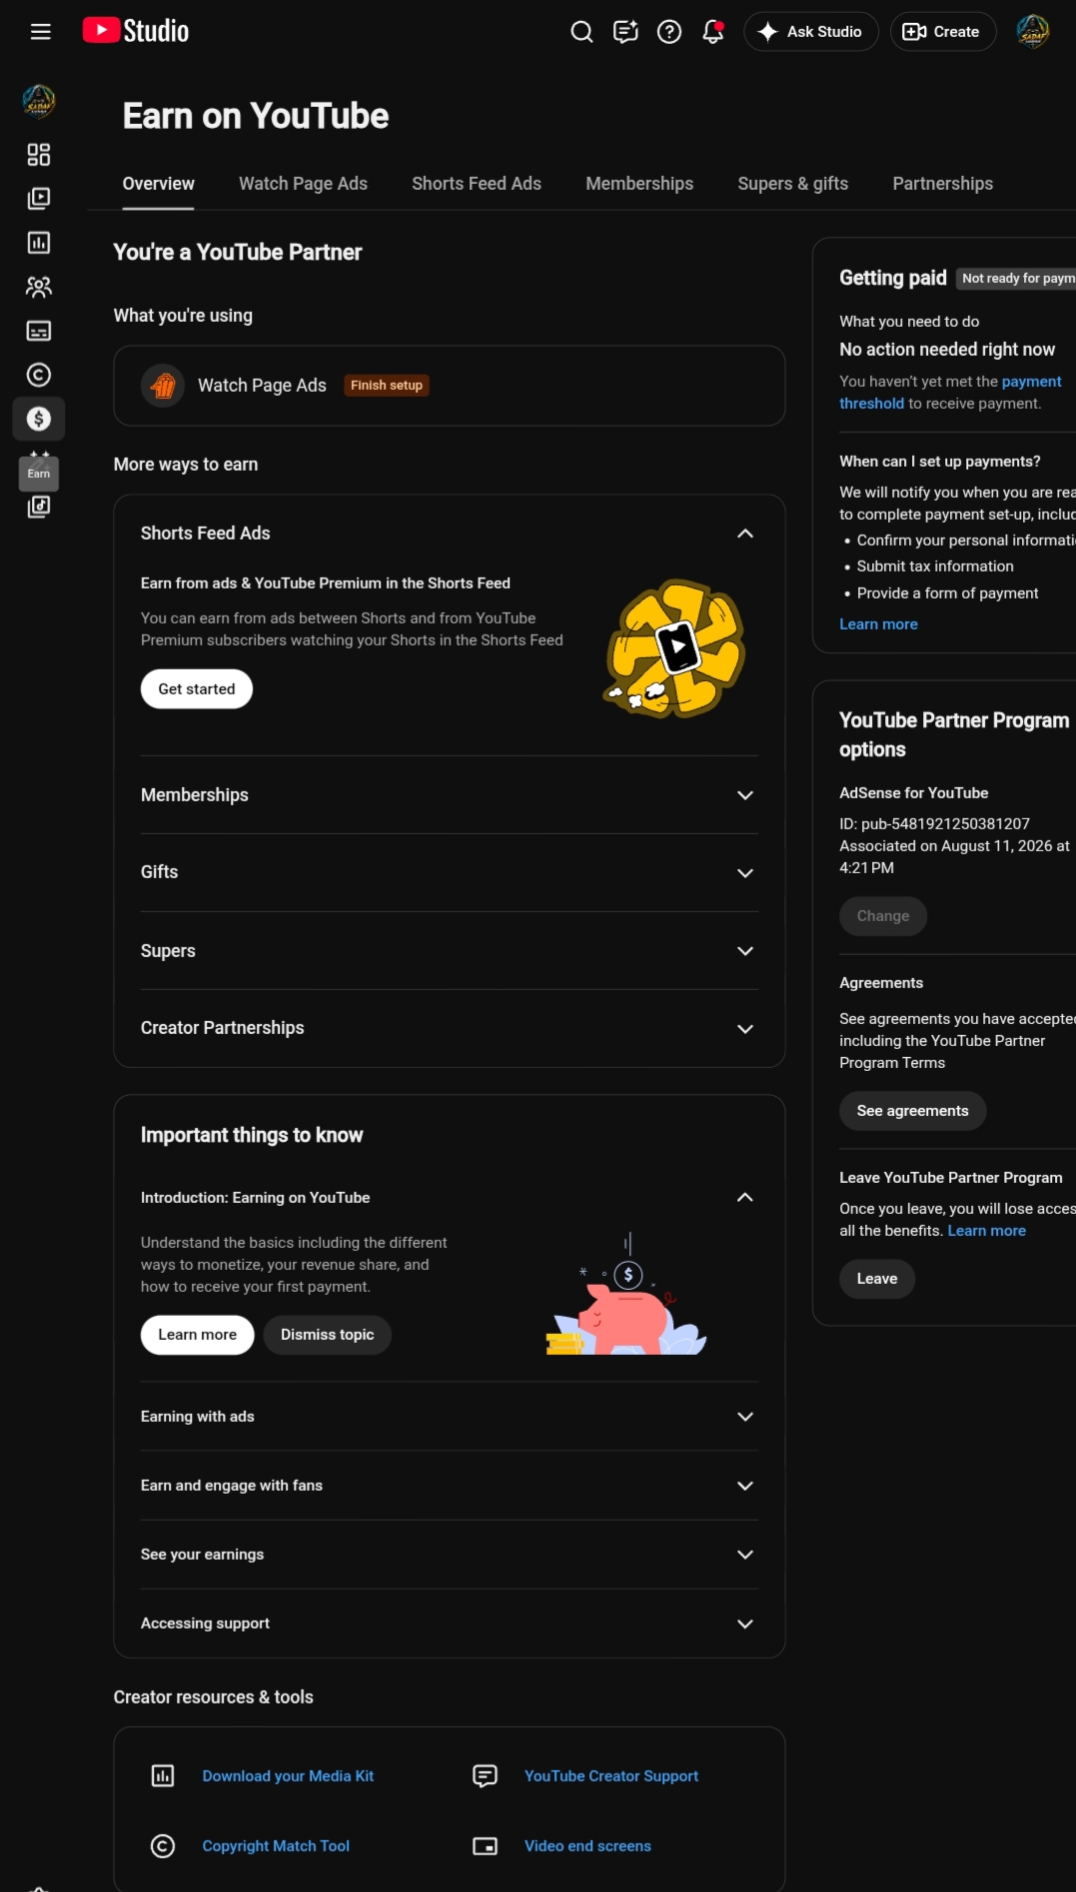Click the See agreements button

coord(912,1111)
